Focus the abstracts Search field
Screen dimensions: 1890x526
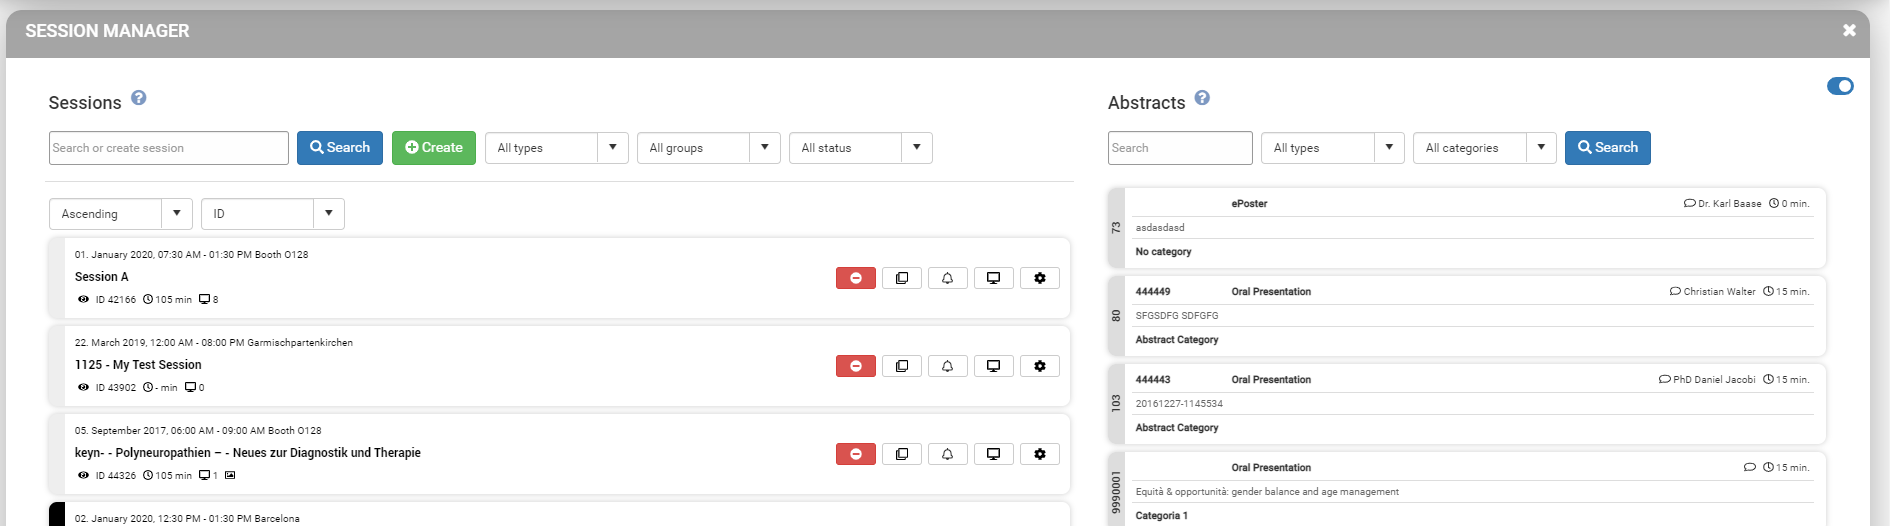(1180, 148)
